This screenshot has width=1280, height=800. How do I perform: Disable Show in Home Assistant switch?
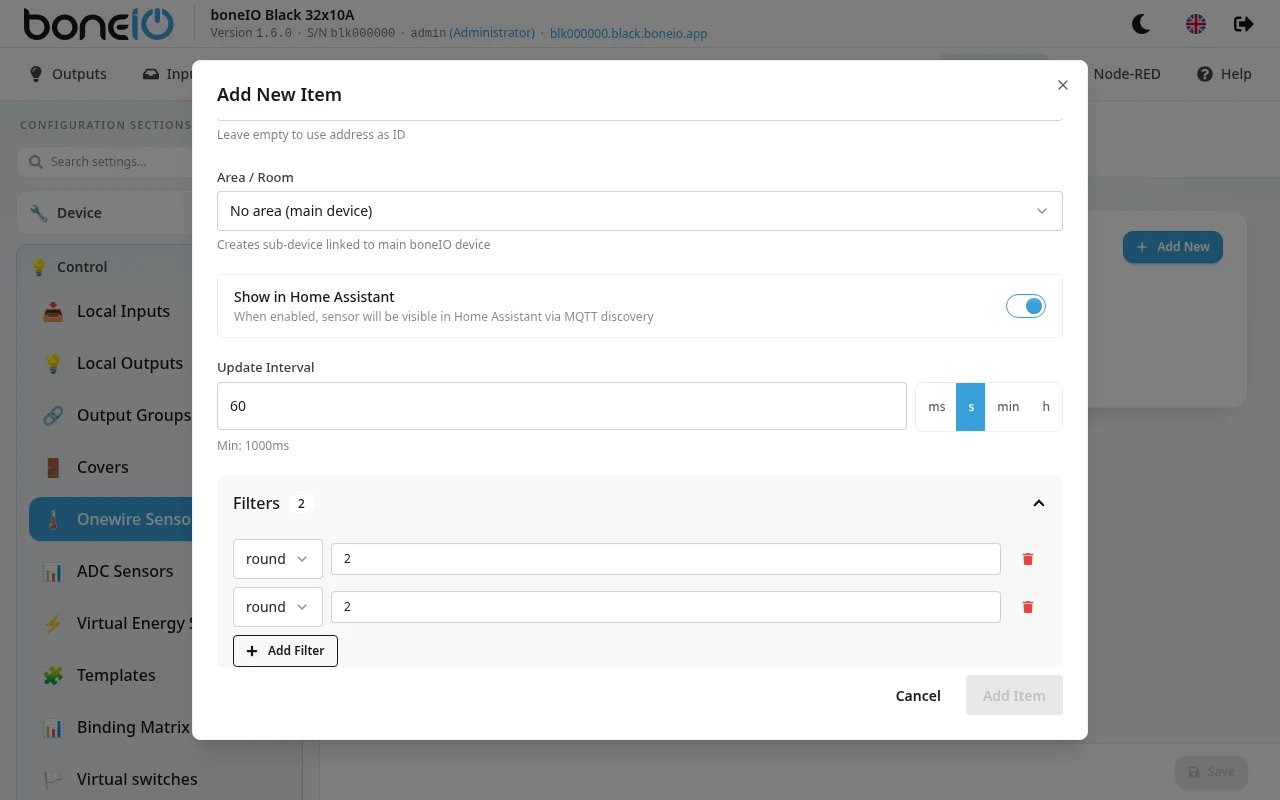pos(1026,306)
